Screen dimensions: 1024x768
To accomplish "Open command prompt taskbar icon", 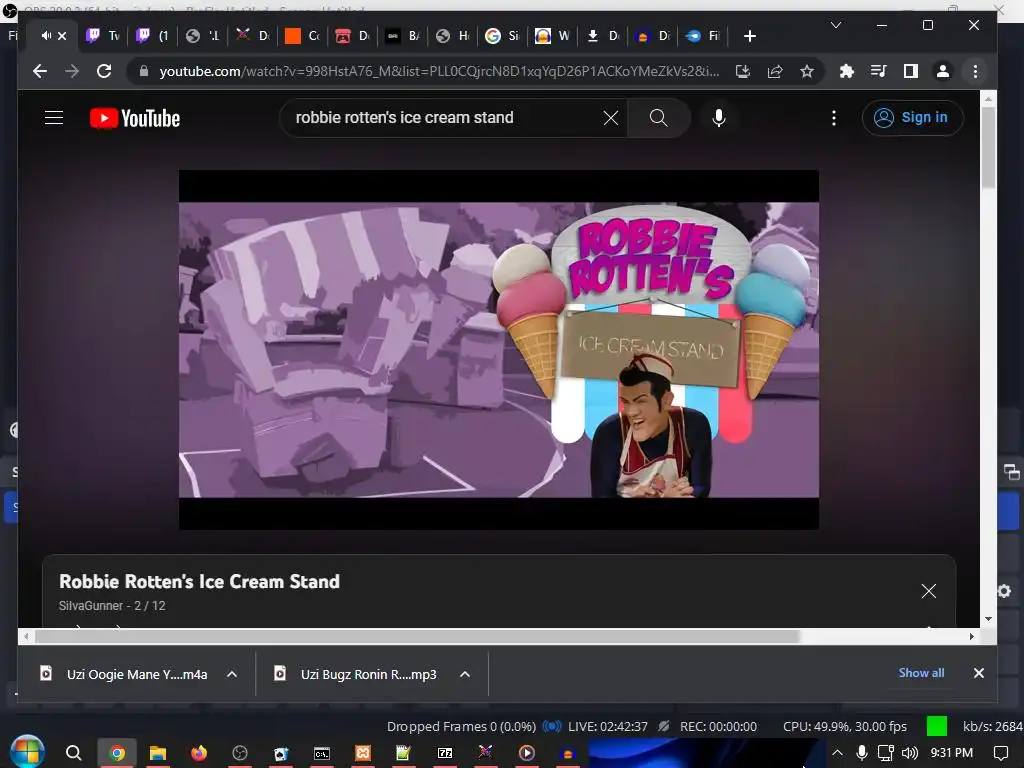I will [x=322, y=753].
